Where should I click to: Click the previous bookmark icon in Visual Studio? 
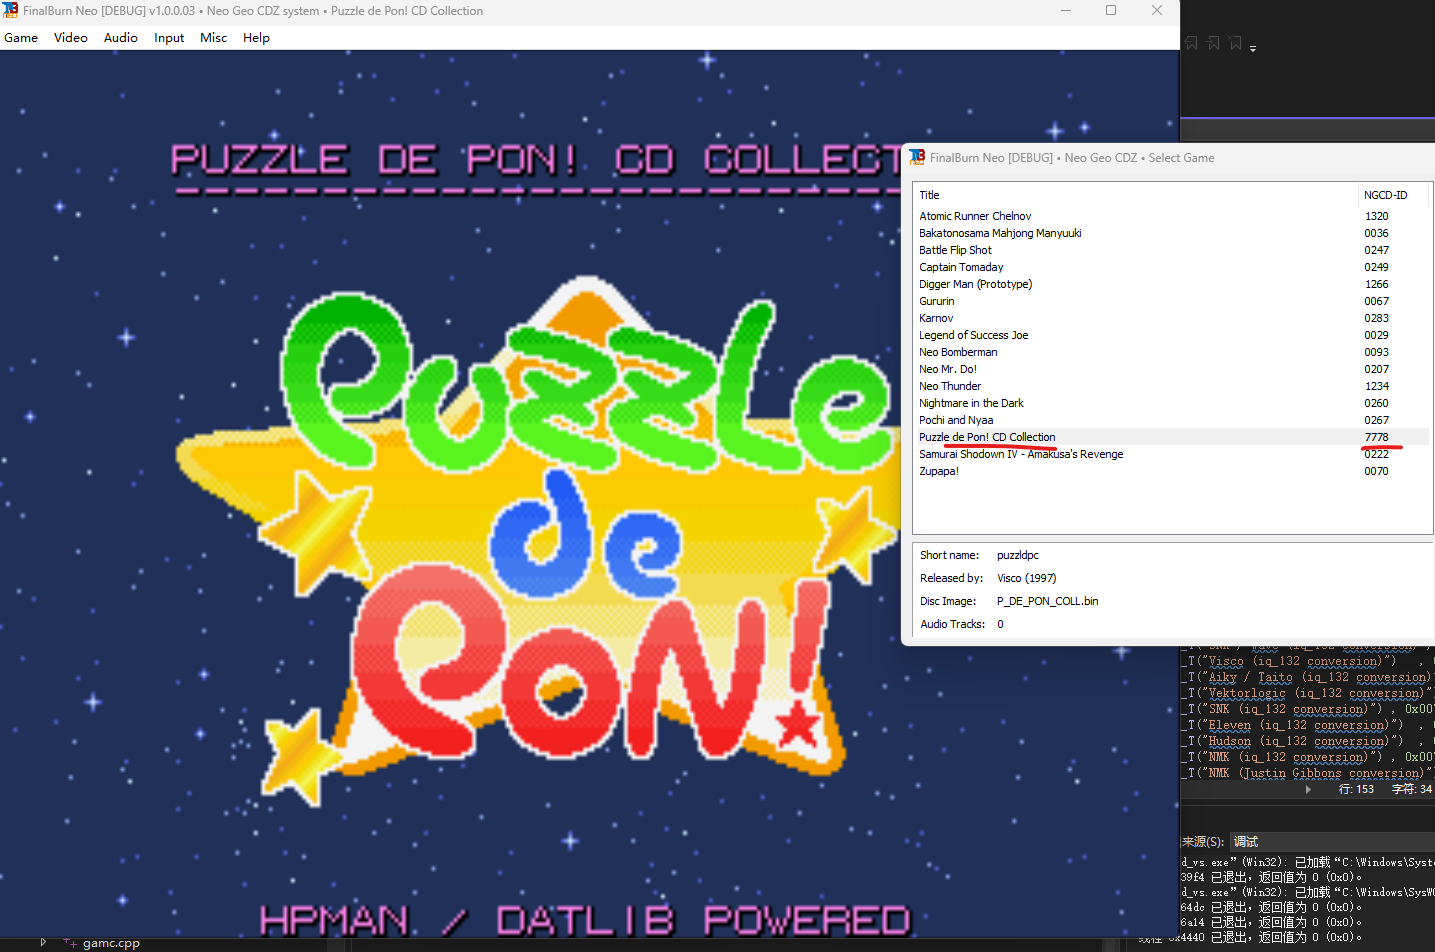click(x=1191, y=43)
